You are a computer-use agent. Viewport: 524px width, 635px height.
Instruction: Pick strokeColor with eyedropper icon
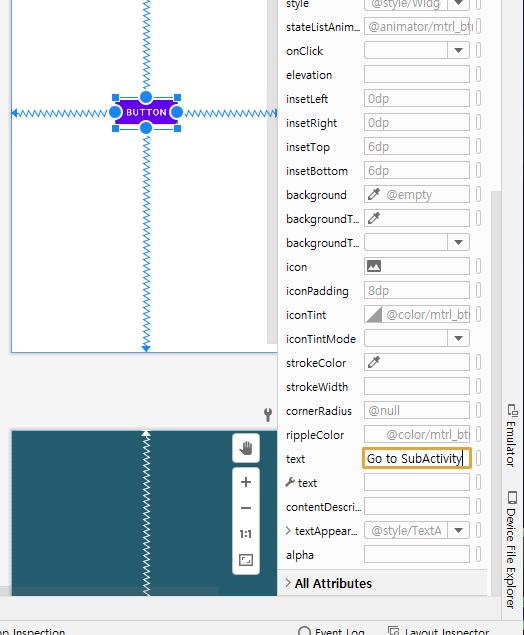click(x=374, y=362)
